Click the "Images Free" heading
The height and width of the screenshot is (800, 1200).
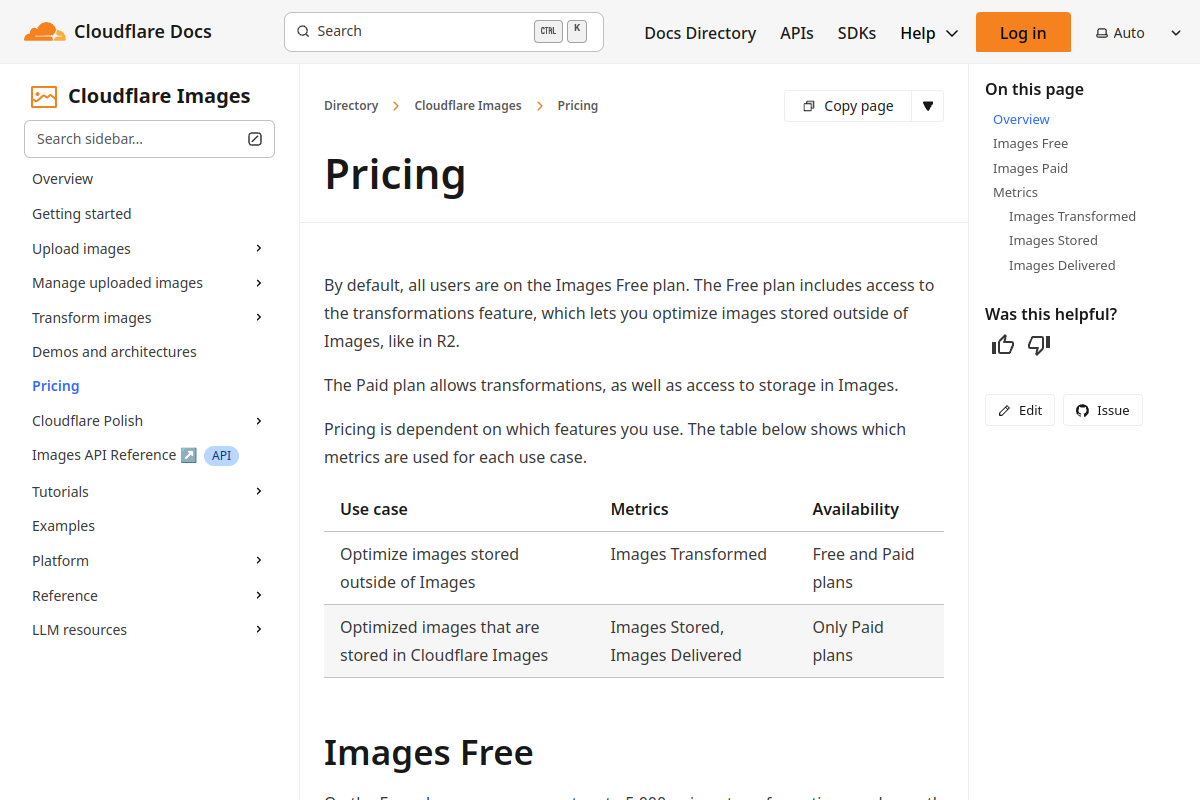[x=429, y=752]
